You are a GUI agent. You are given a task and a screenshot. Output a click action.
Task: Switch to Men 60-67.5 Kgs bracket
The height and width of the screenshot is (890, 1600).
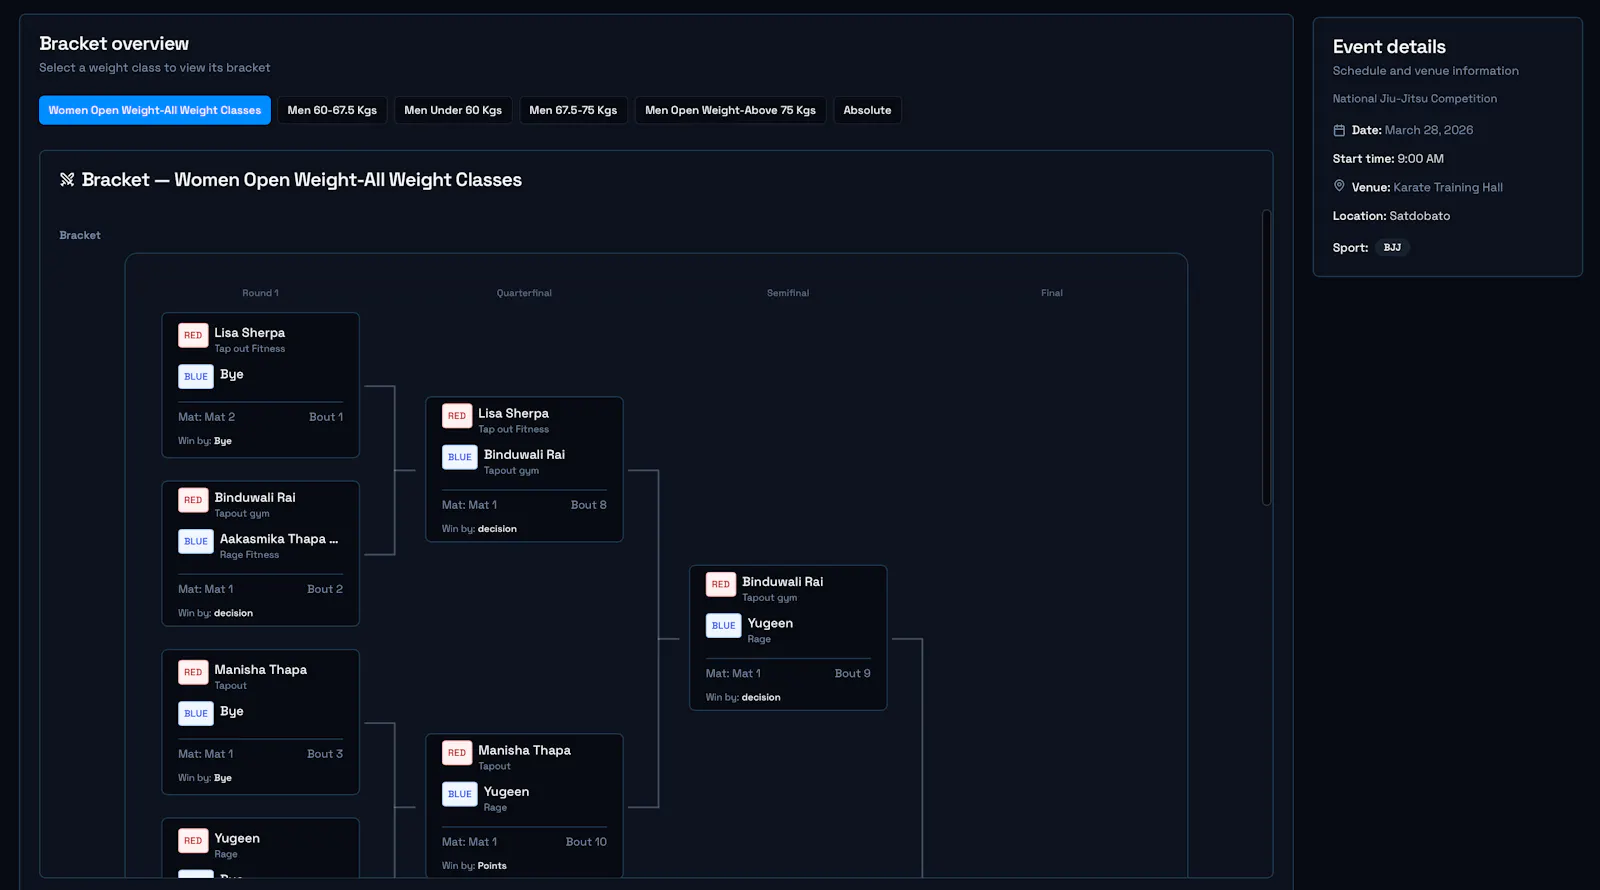point(332,110)
